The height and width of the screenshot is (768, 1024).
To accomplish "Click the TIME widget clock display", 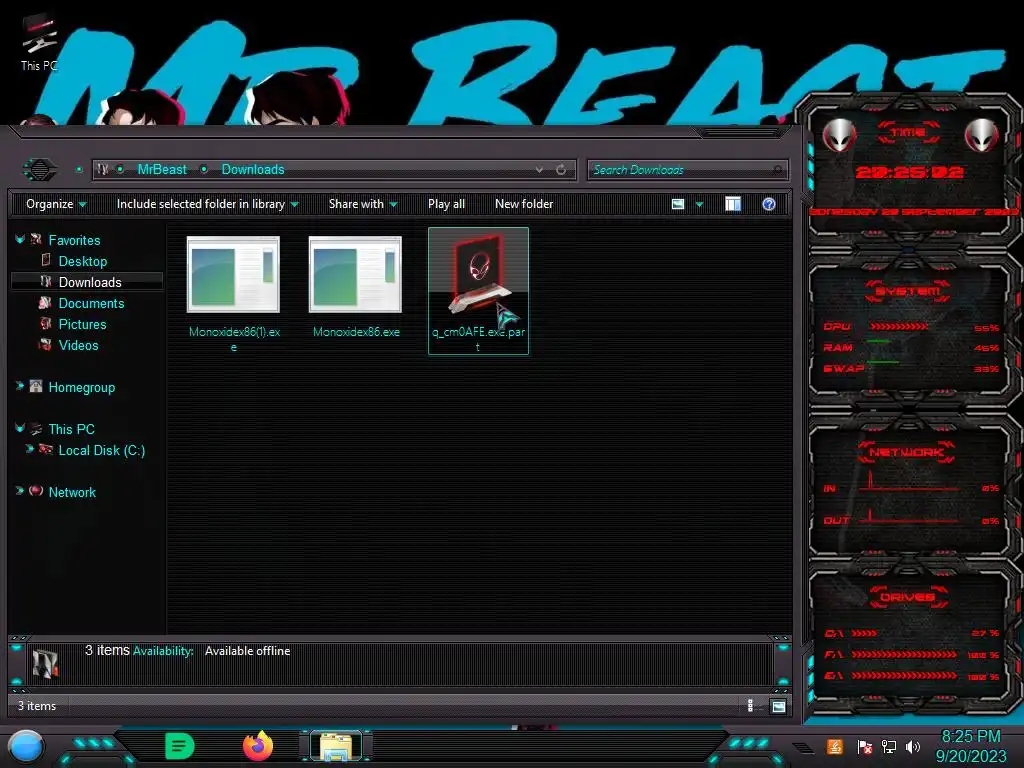I will coord(909,172).
